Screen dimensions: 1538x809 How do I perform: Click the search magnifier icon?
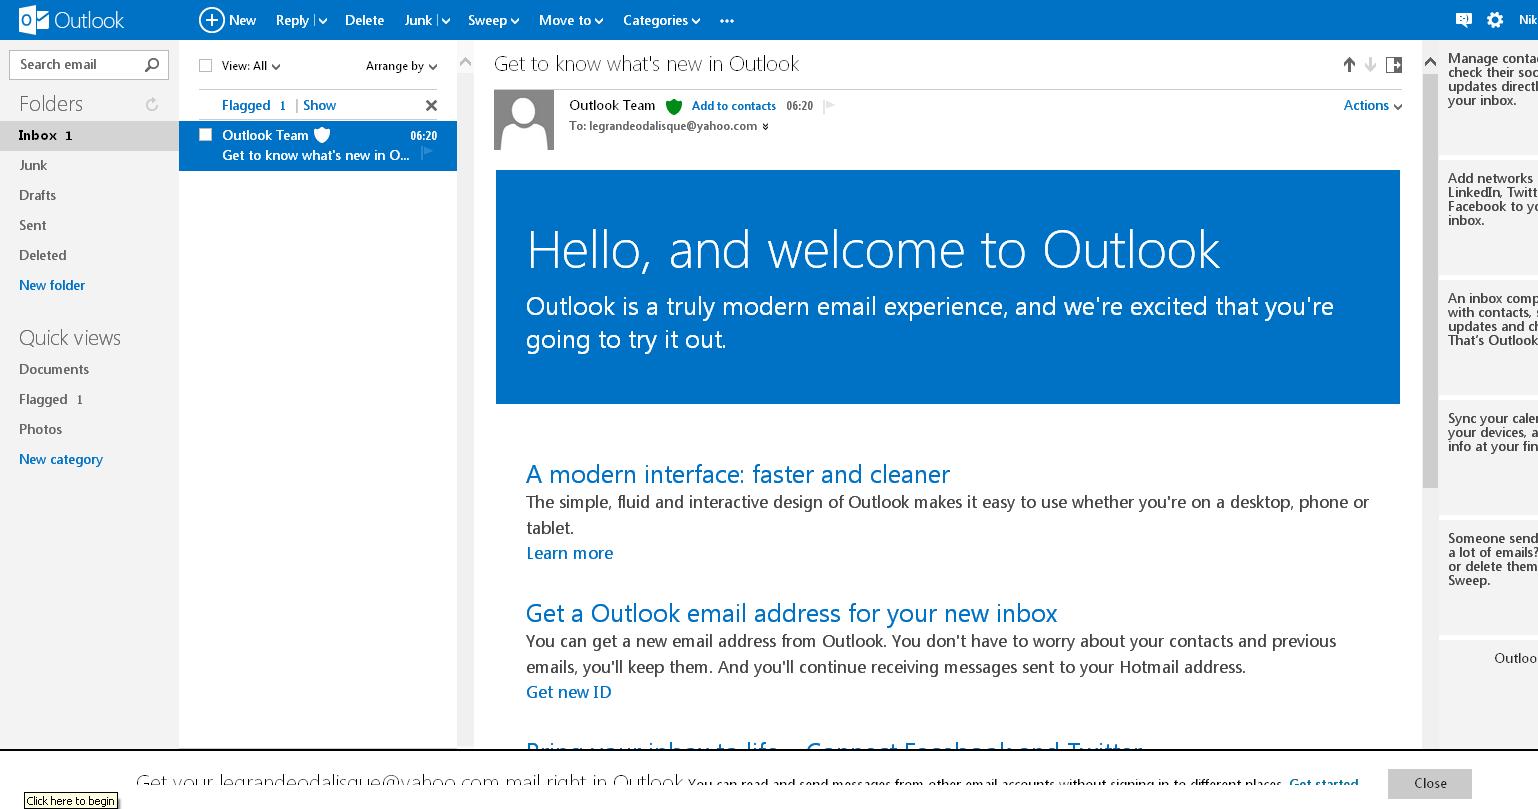pos(152,64)
